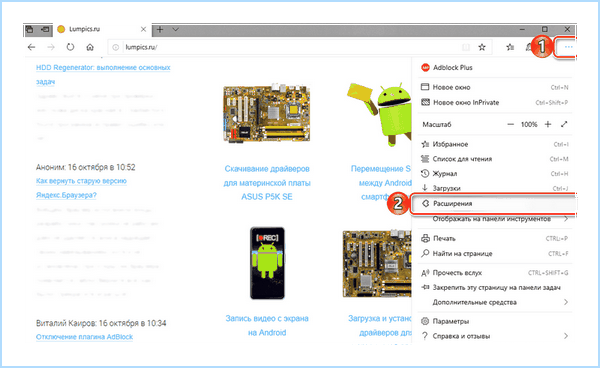
Task: Open Загрузки menu item
Action: click(494, 188)
